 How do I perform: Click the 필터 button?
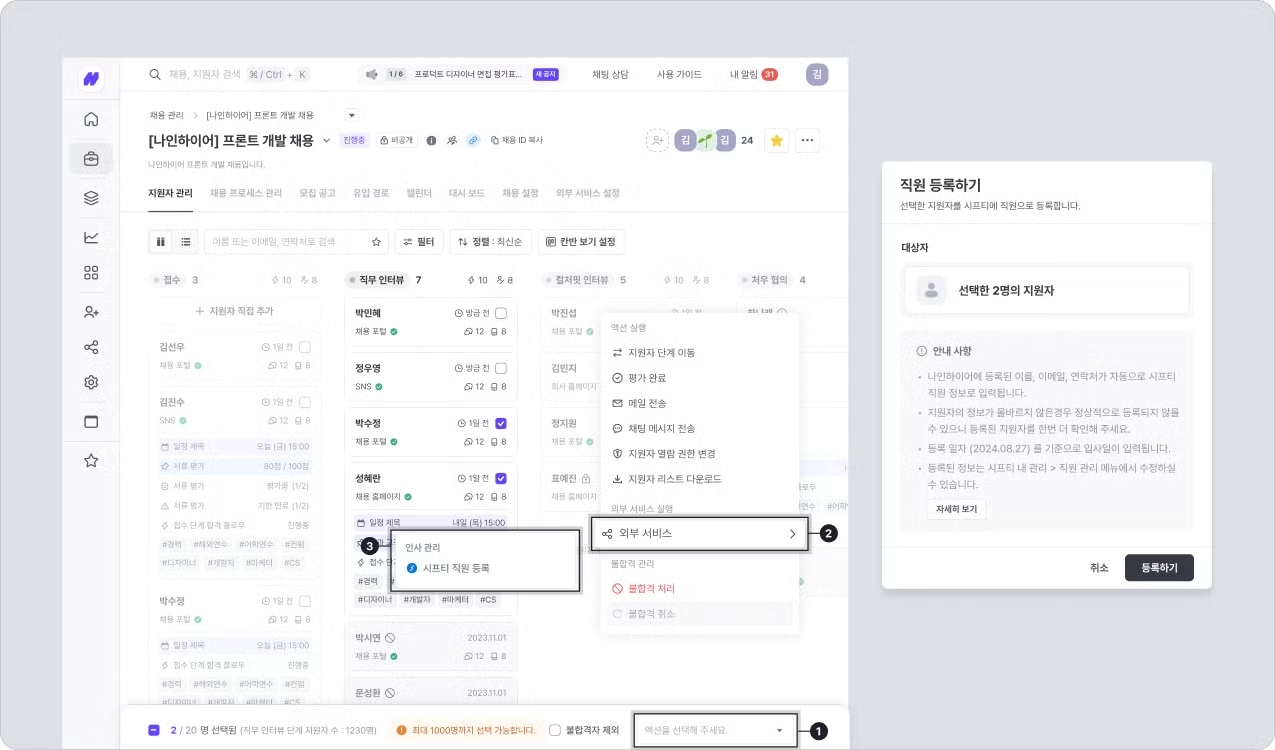tap(419, 241)
